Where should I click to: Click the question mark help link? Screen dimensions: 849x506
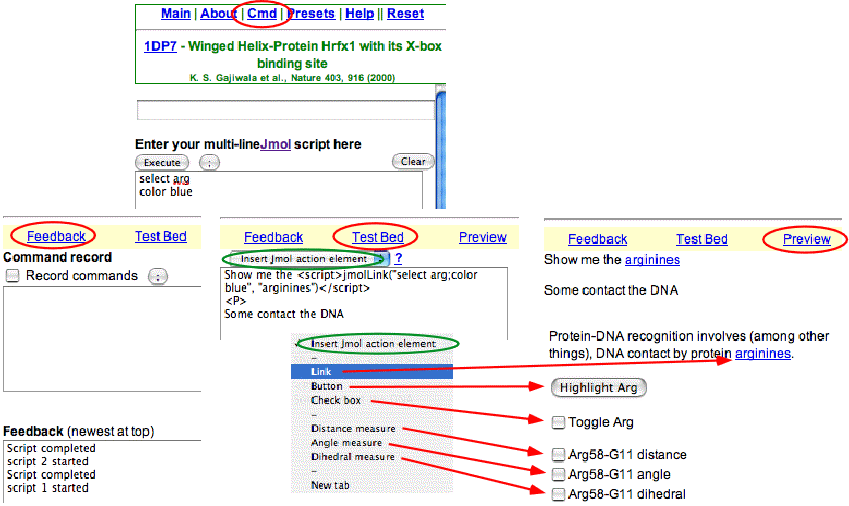tap(398, 258)
